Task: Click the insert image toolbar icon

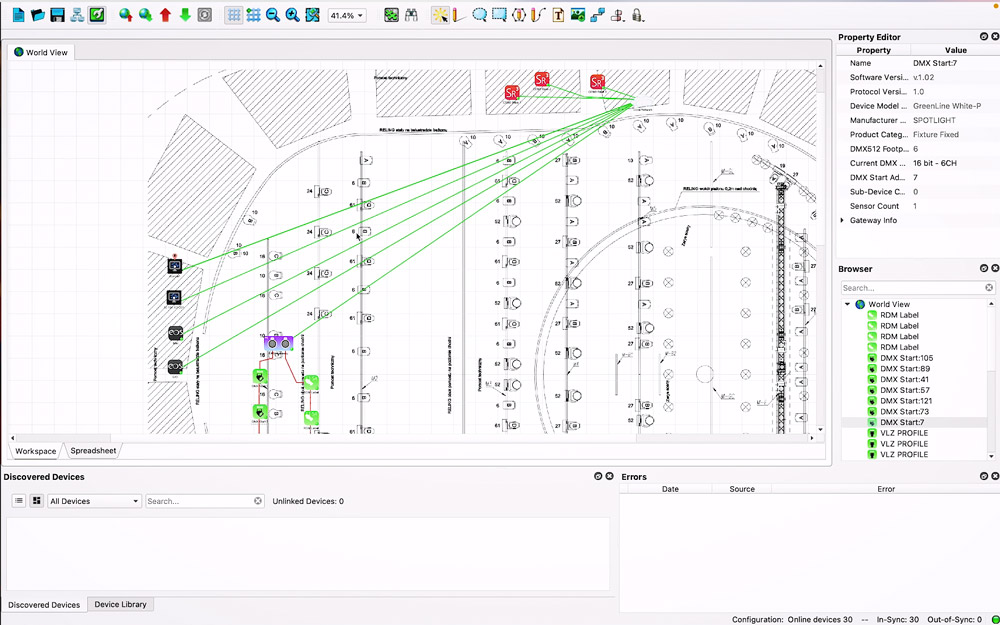Action: 578,15
